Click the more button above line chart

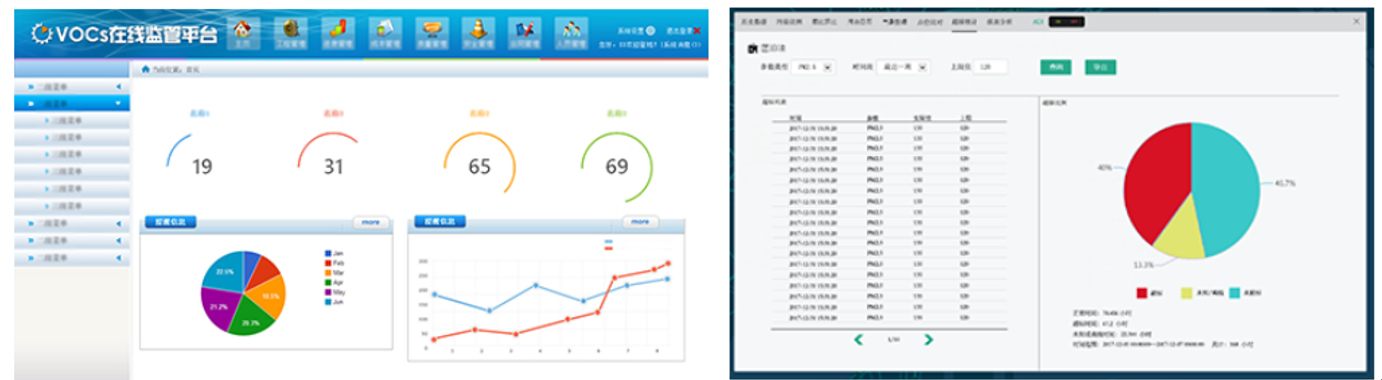pos(640,222)
